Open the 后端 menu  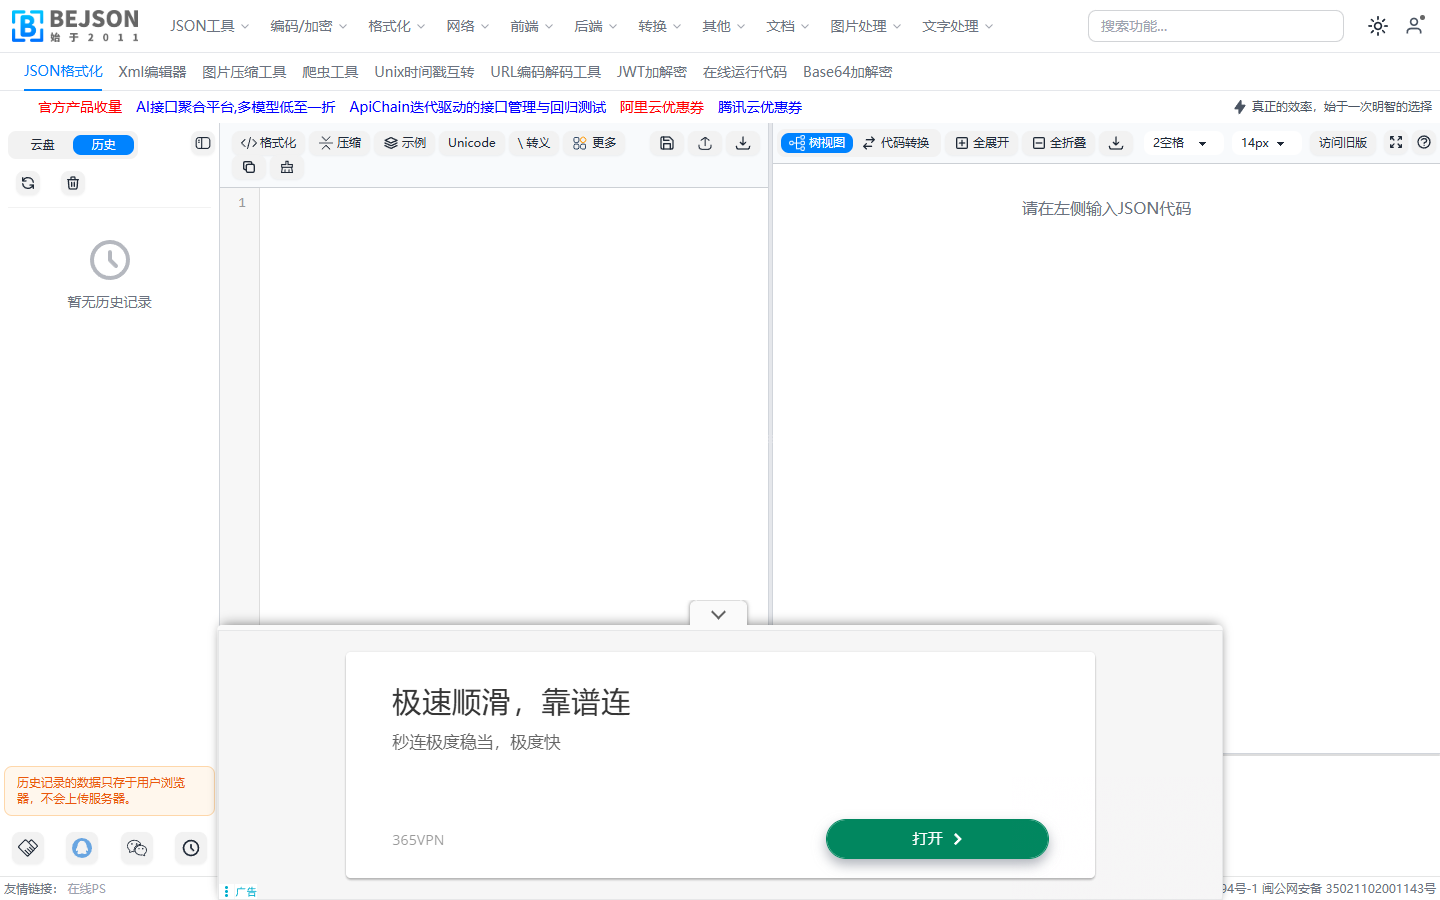(x=595, y=26)
